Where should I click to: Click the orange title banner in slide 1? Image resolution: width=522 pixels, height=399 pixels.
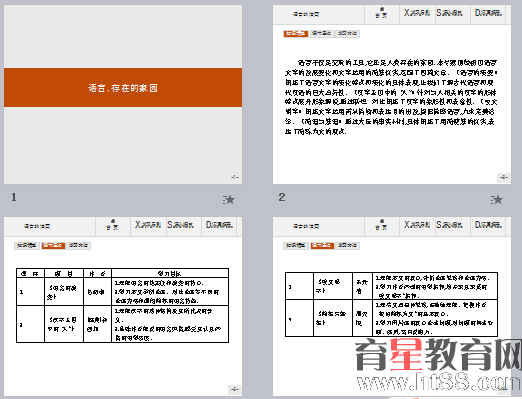[x=123, y=88]
